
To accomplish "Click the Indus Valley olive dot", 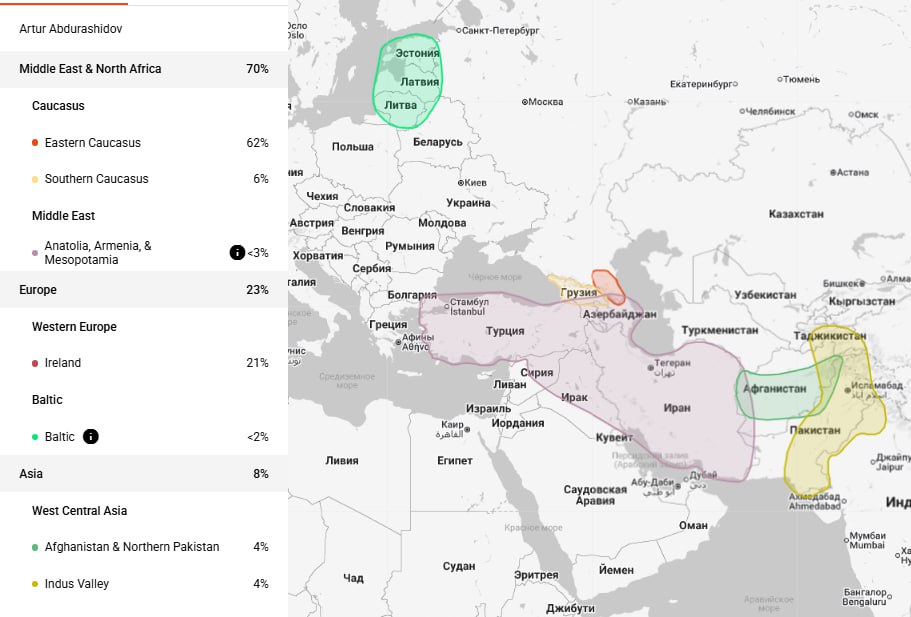I will pos(35,584).
